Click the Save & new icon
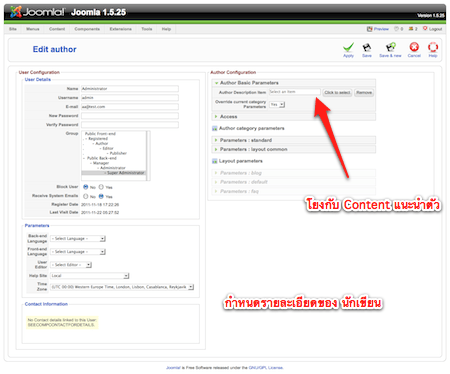 pyautogui.click(x=390, y=47)
